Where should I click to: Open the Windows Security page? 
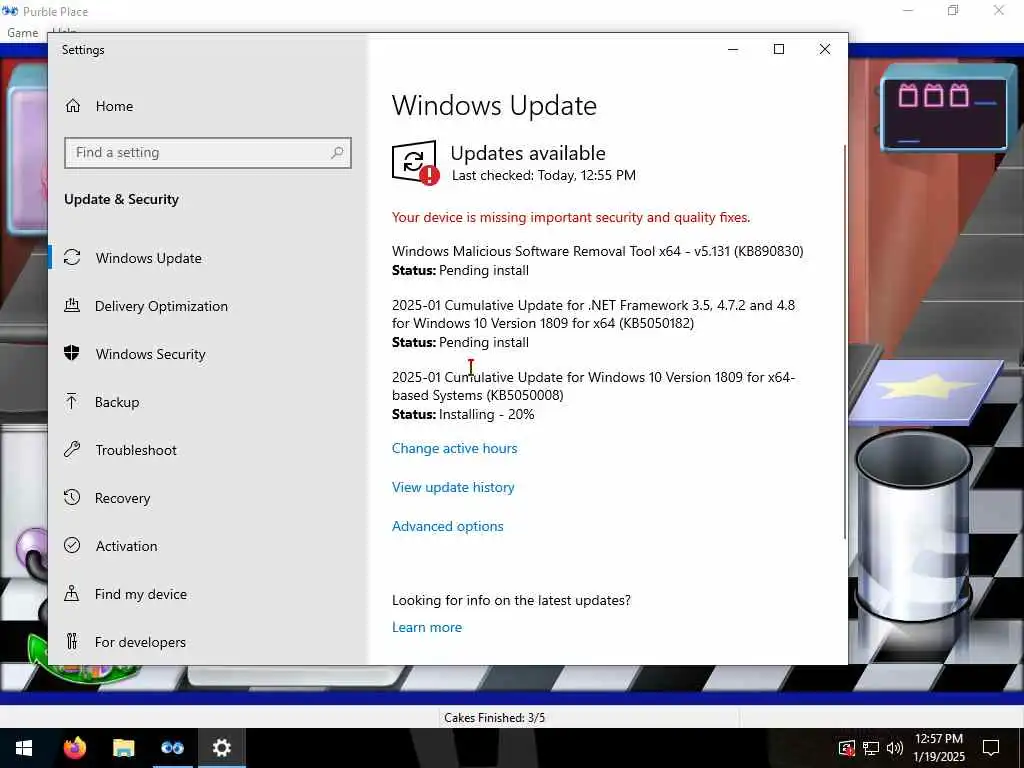(150, 354)
